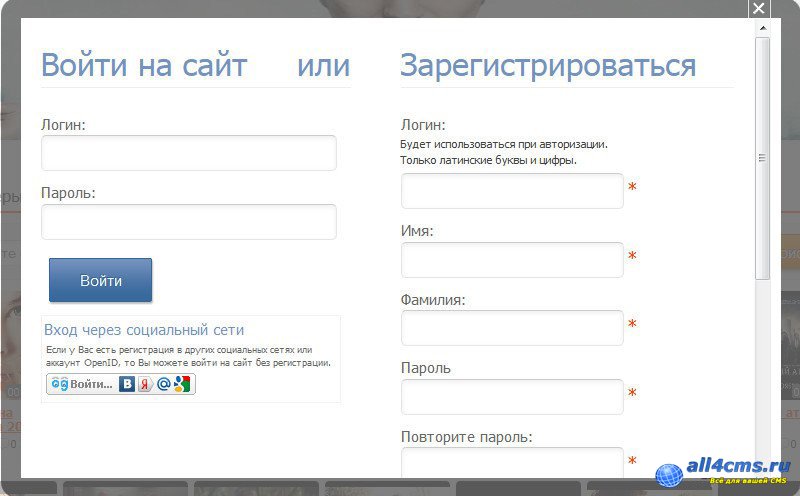Click the registration Пароль input field
This screenshot has width=800, height=496.
[512, 397]
